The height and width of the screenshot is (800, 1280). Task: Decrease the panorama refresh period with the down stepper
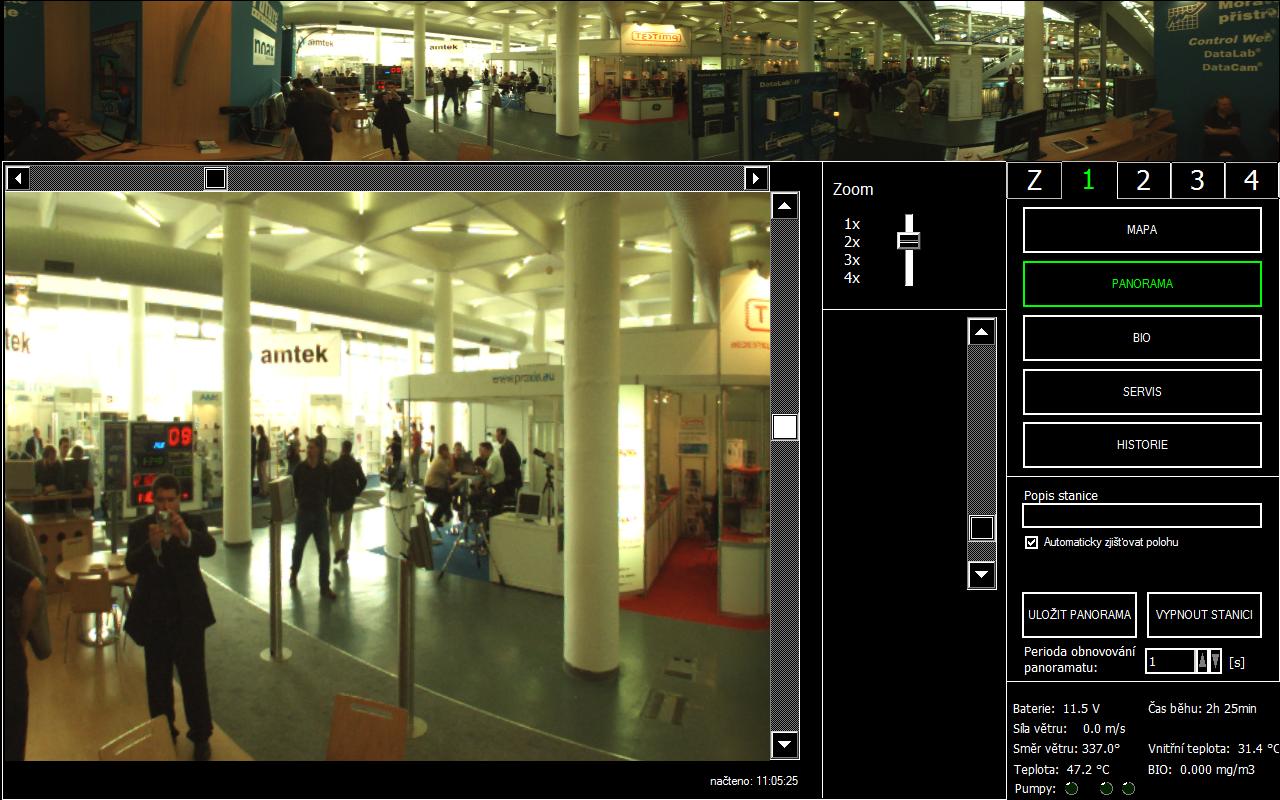[x=1215, y=661]
